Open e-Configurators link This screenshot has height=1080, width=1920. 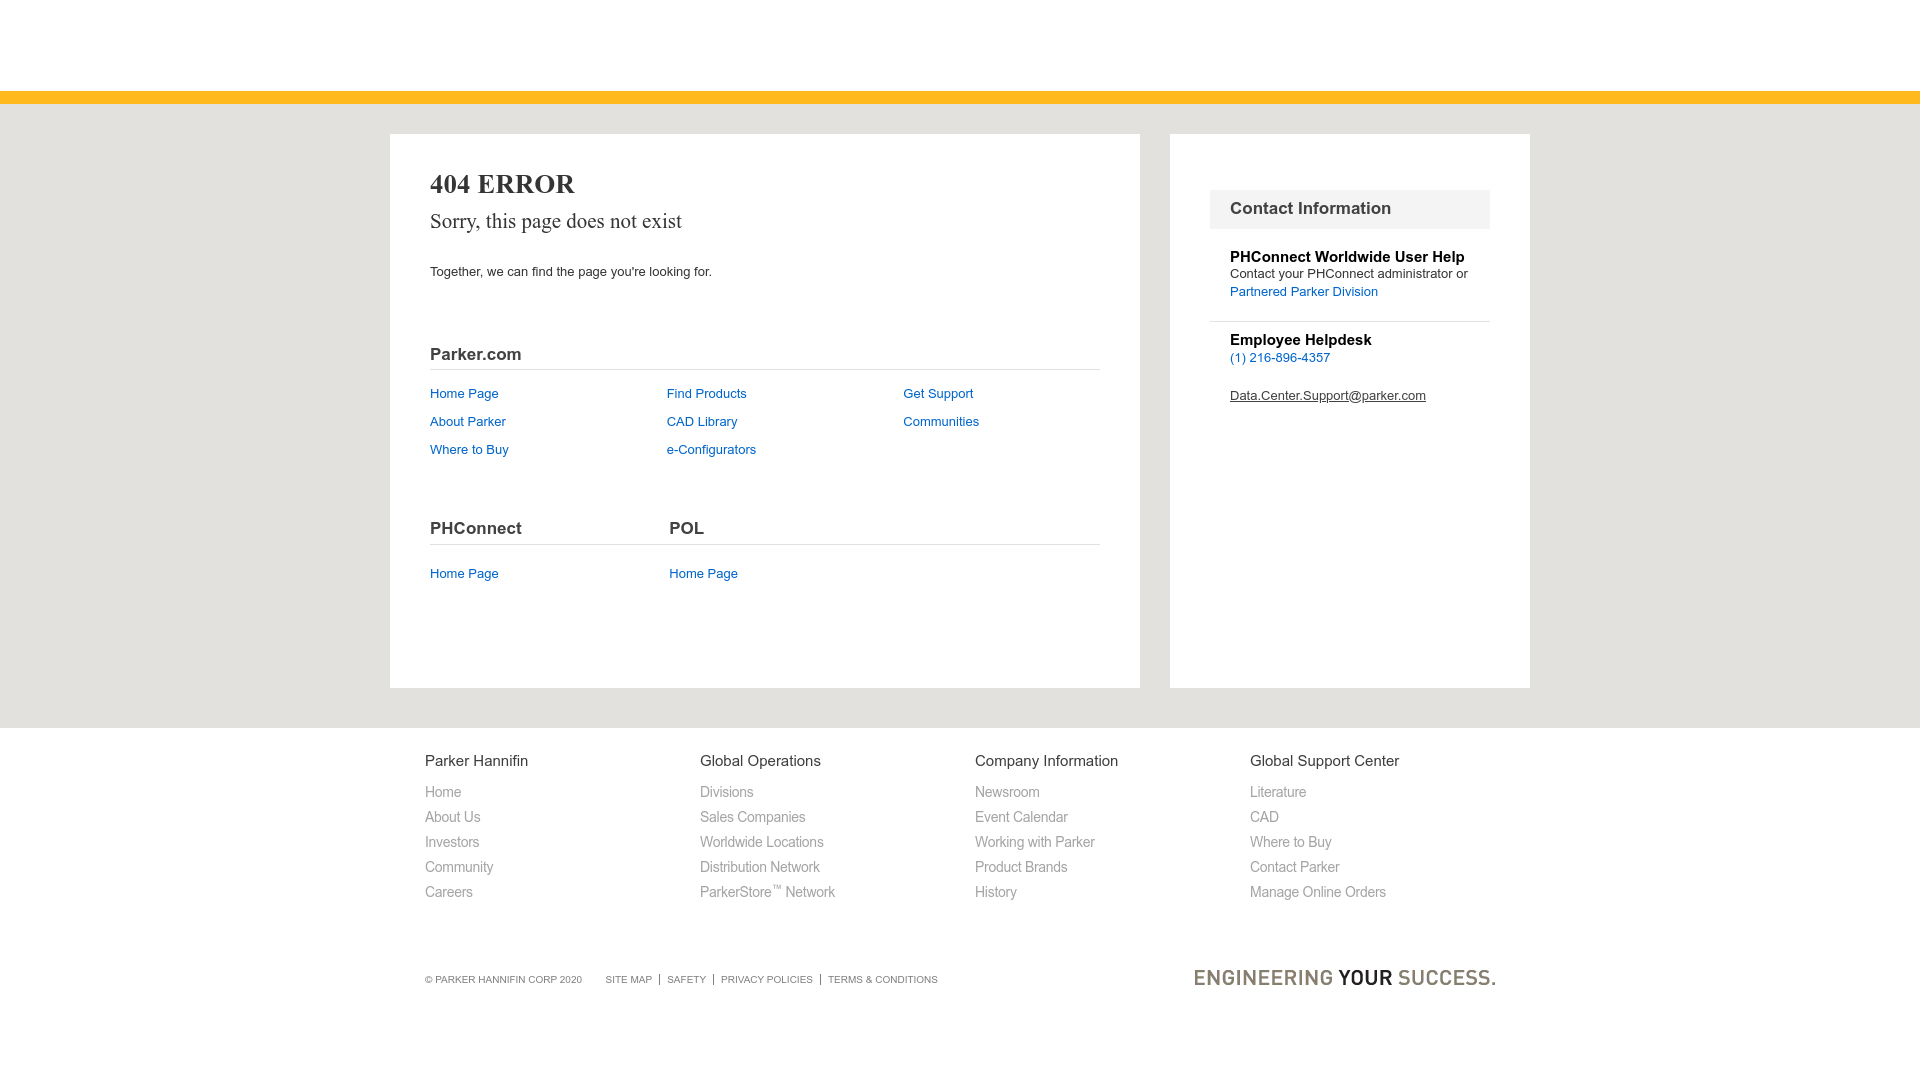pyautogui.click(x=711, y=450)
